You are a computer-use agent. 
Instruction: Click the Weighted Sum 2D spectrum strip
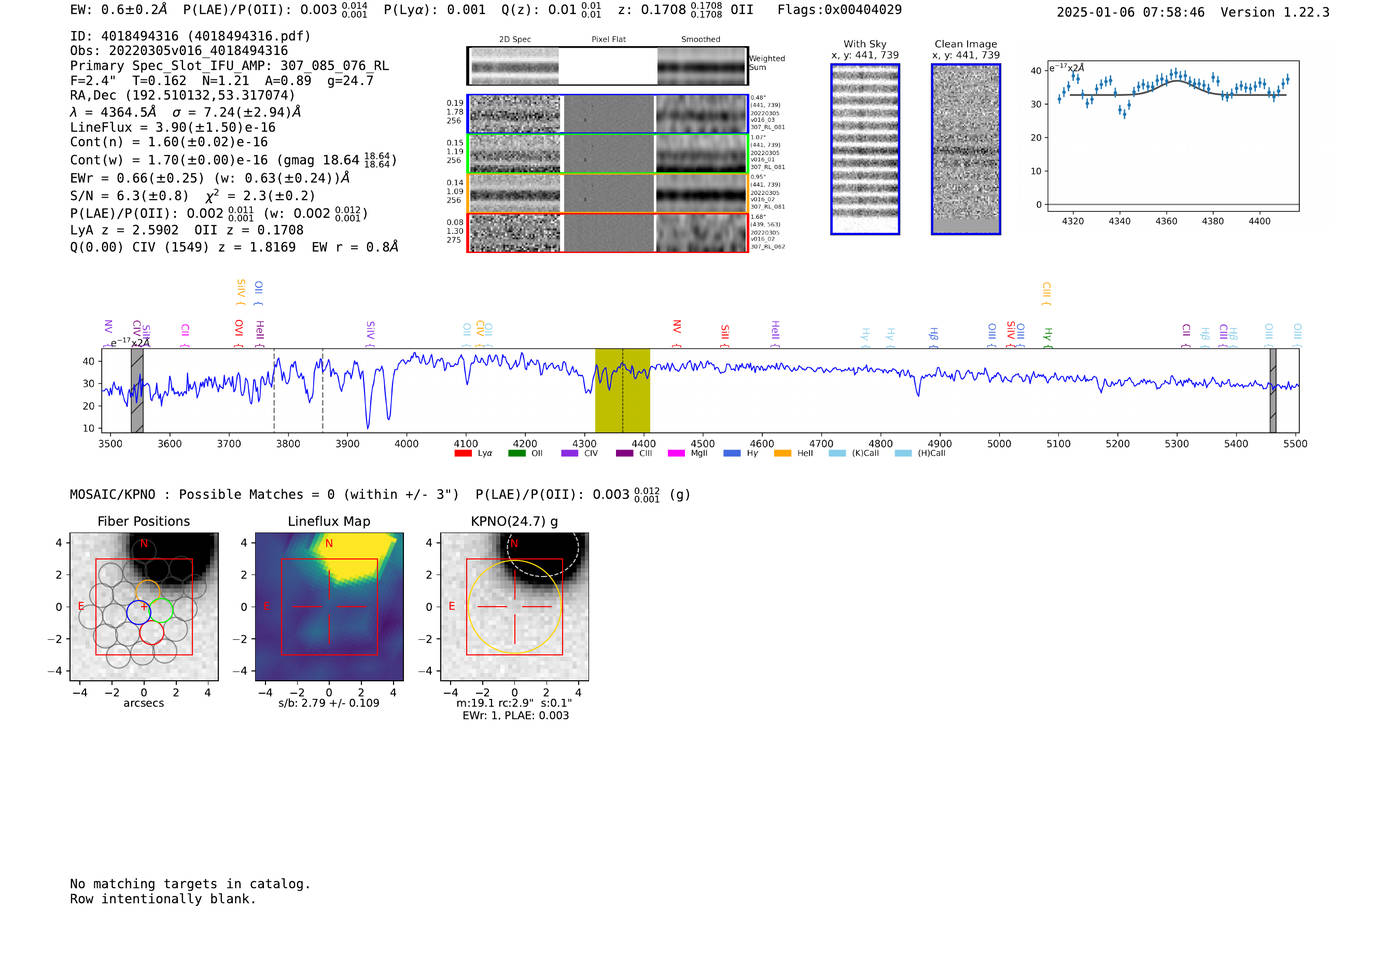tap(608, 66)
